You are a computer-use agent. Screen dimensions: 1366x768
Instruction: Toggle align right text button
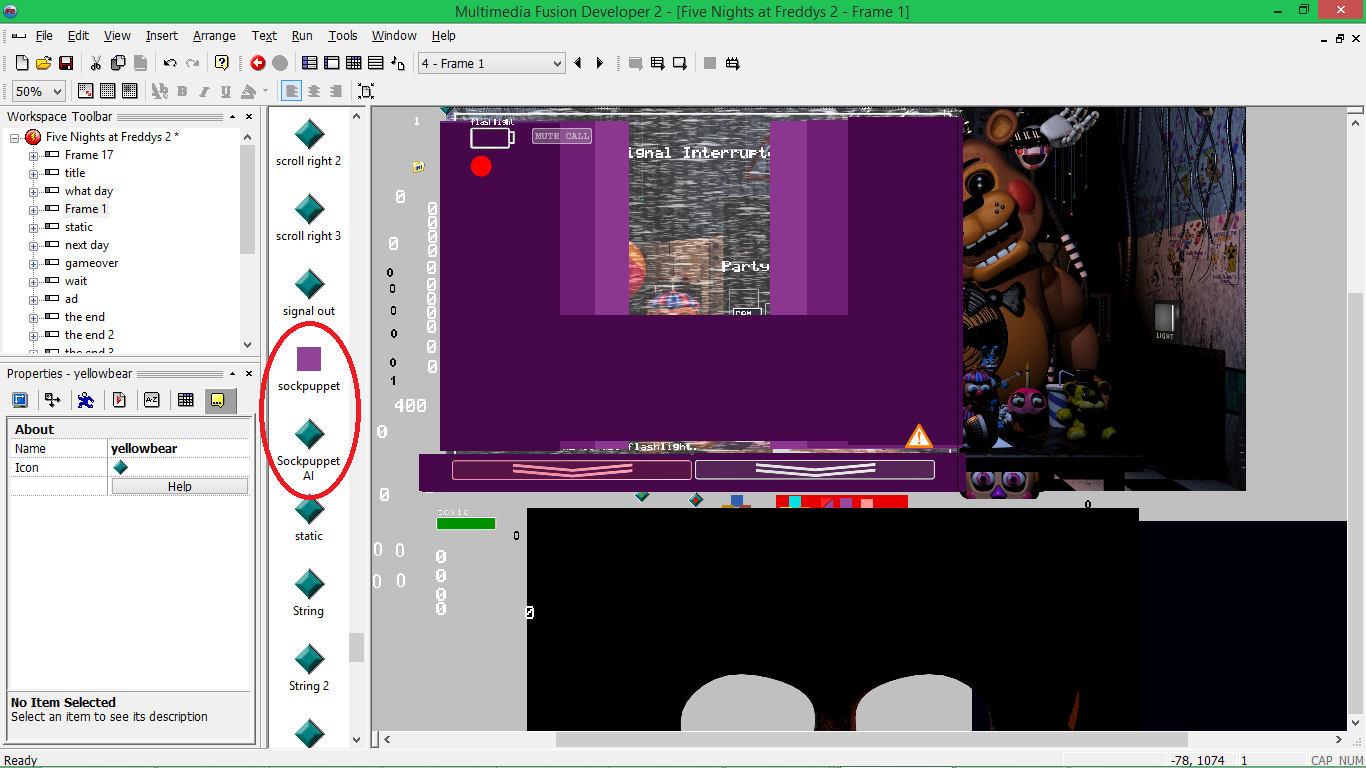(336, 91)
